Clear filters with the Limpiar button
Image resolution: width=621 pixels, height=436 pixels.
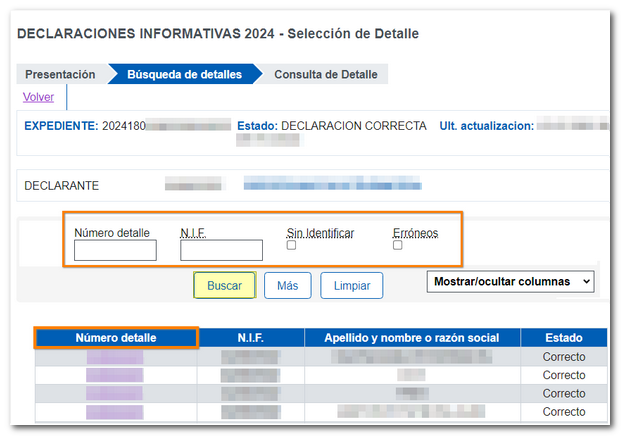coord(351,286)
